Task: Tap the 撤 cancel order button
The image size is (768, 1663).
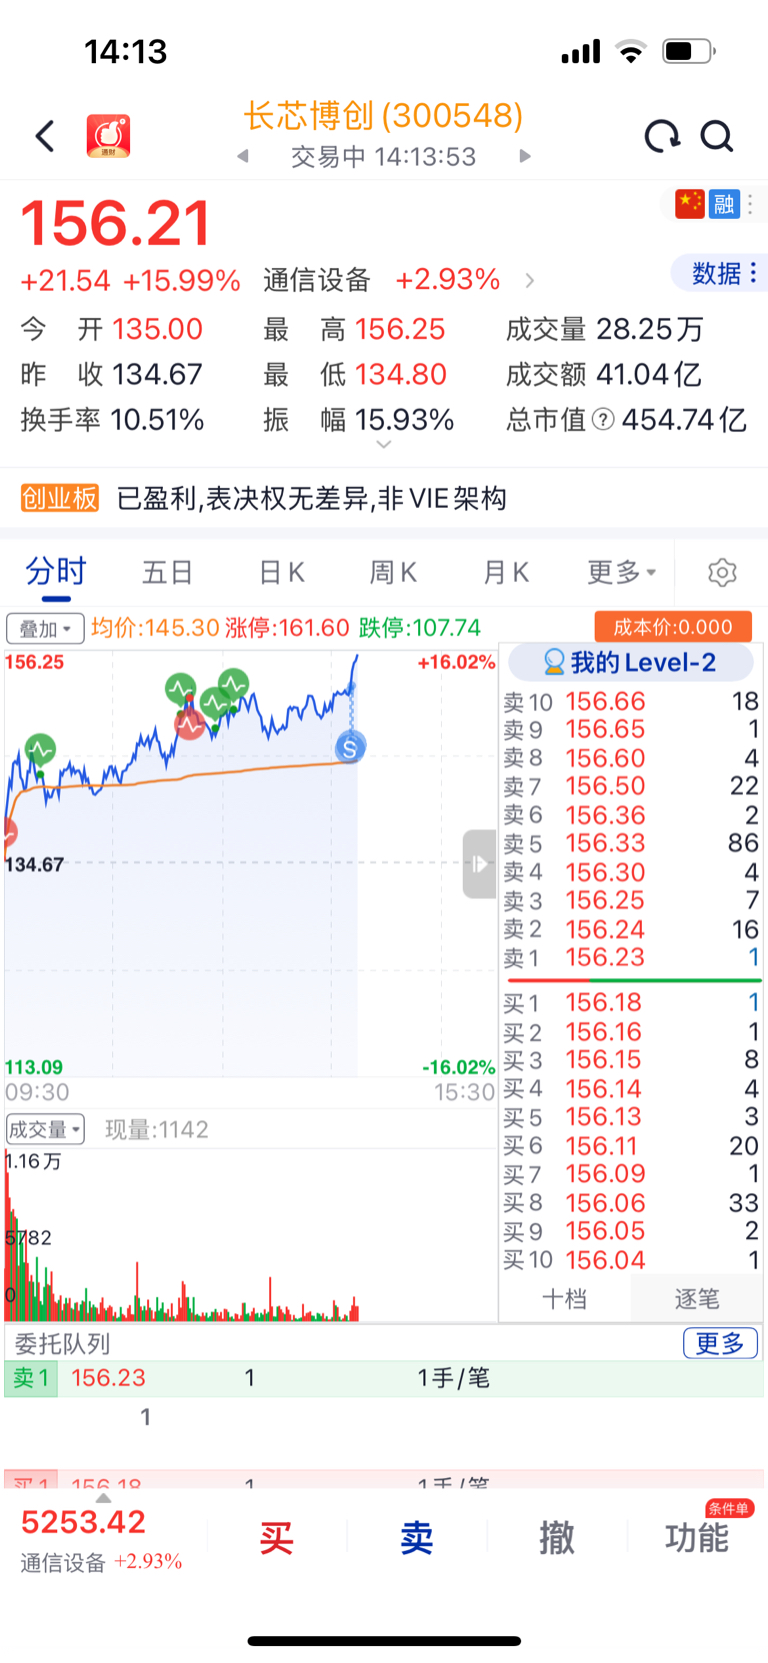Action: coord(557,1538)
